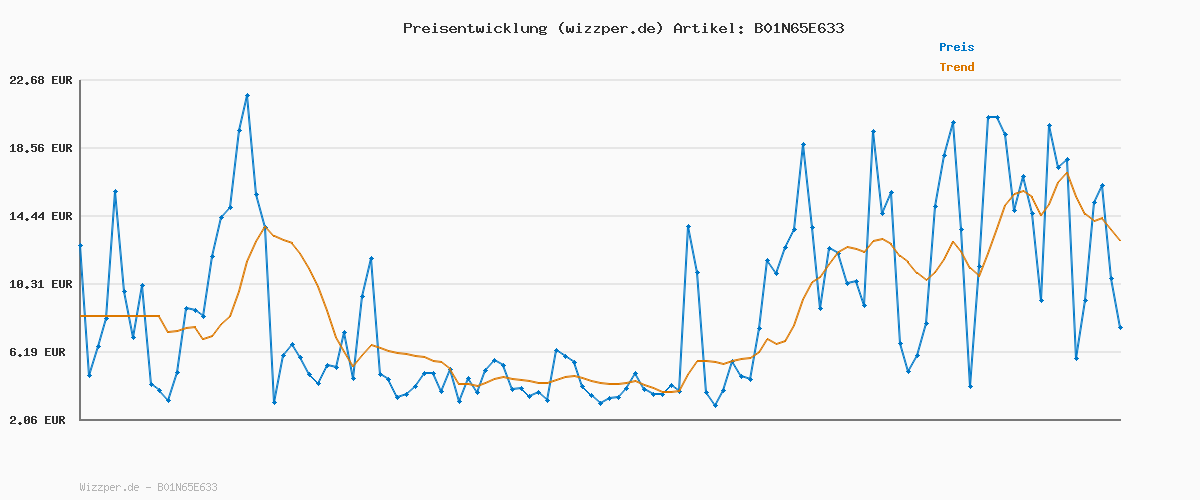Click the first blue data point at the left edge

pyautogui.click(x=80, y=245)
